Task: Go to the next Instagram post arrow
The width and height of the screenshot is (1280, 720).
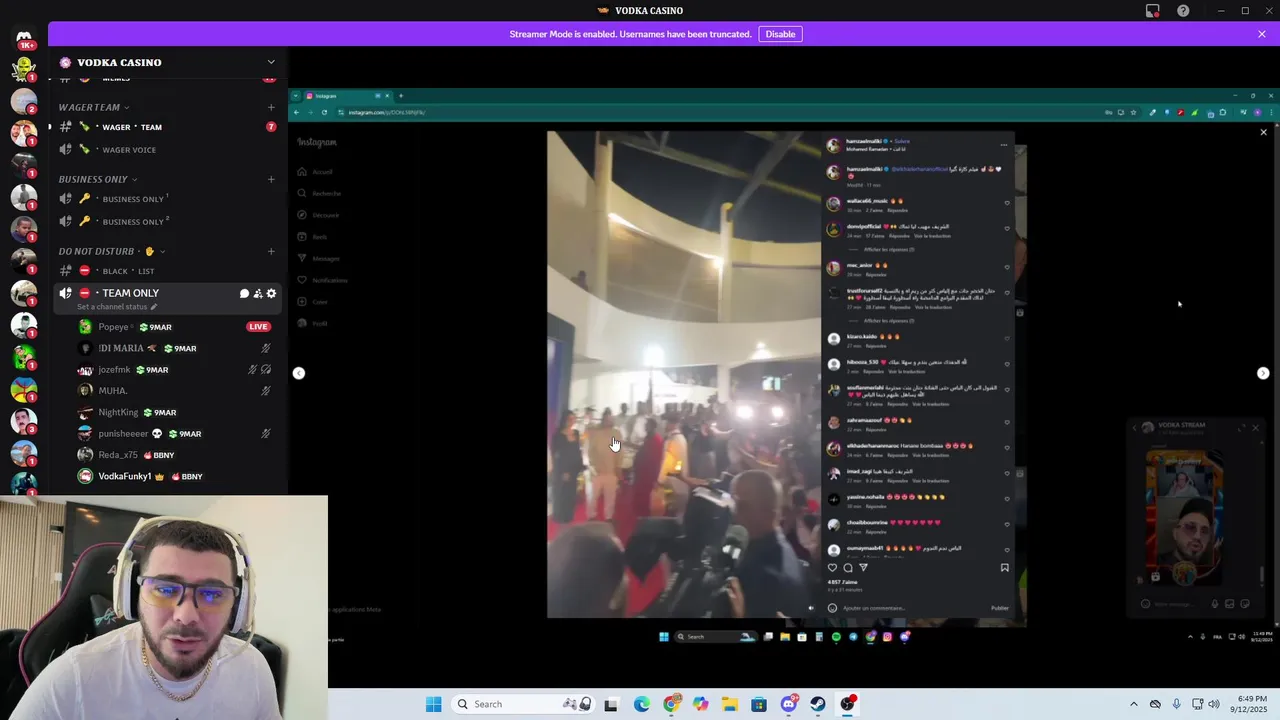Action: coord(1263,373)
